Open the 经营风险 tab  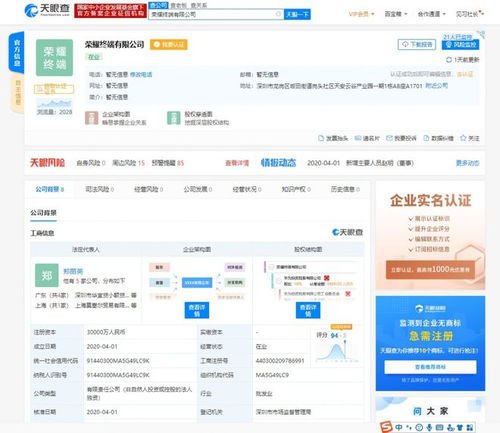pos(148,189)
